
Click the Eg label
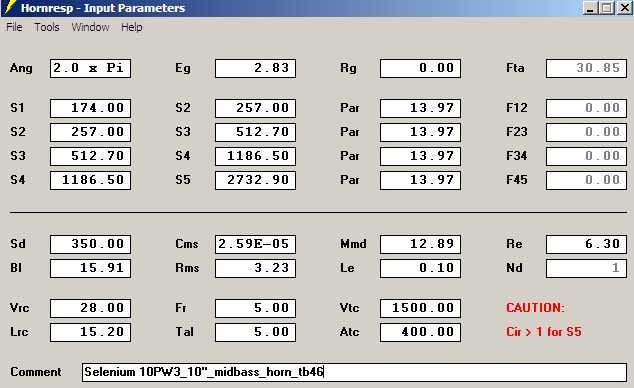(183, 68)
